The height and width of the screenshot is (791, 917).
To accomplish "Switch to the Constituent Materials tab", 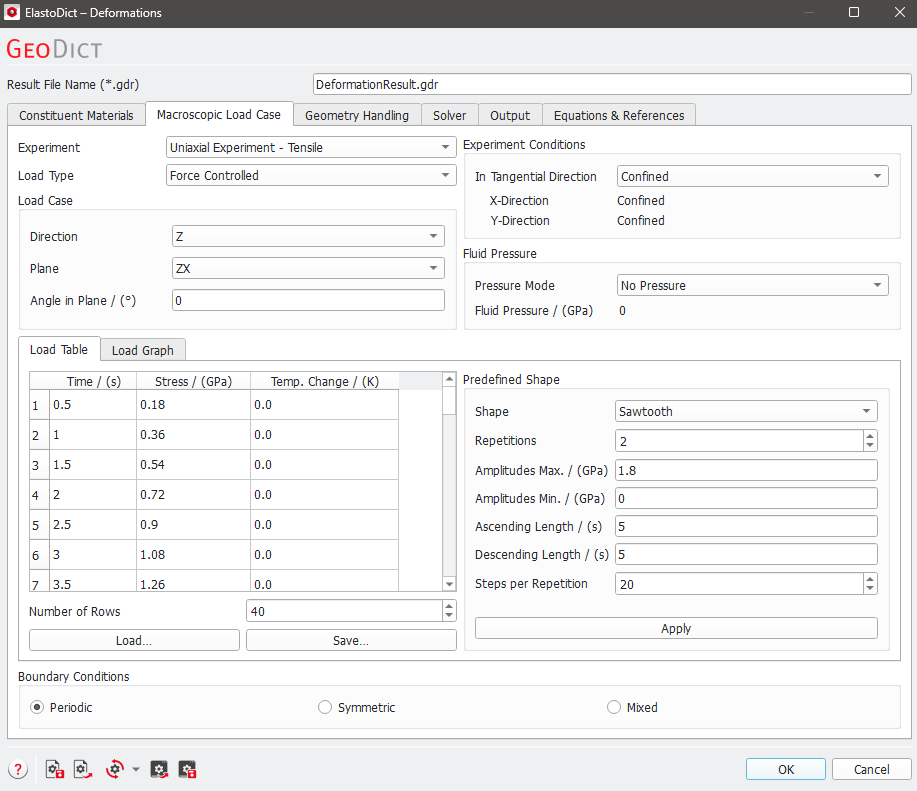I will coord(76,115).
